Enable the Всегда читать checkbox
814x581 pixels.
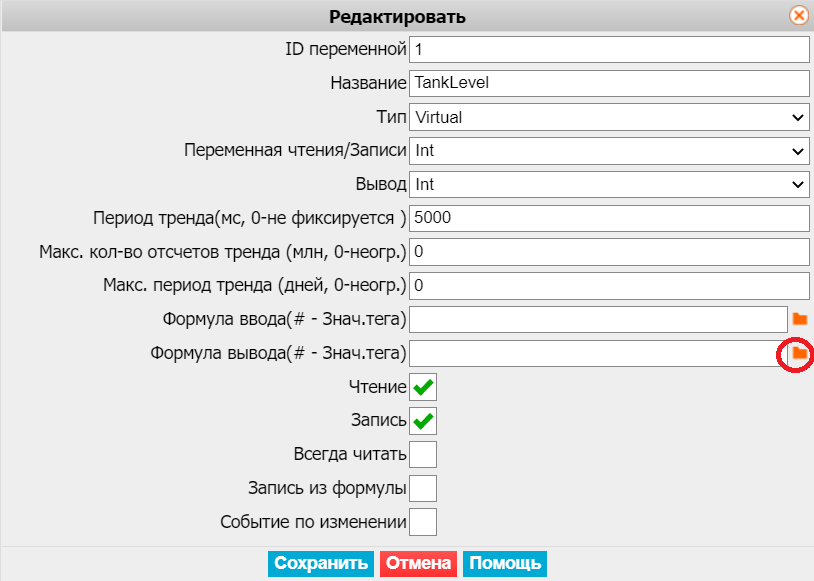point(423,454)
